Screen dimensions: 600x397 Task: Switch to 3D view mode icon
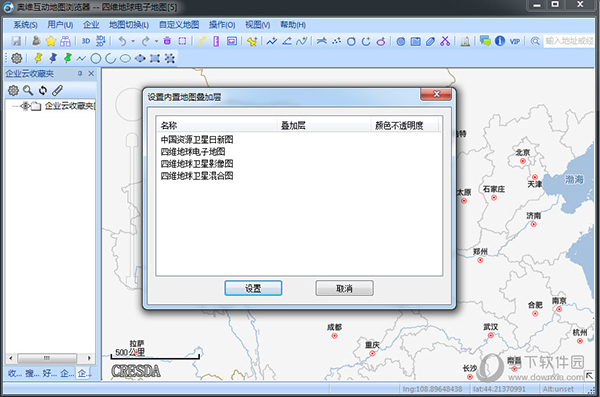(x=86, y=41)
